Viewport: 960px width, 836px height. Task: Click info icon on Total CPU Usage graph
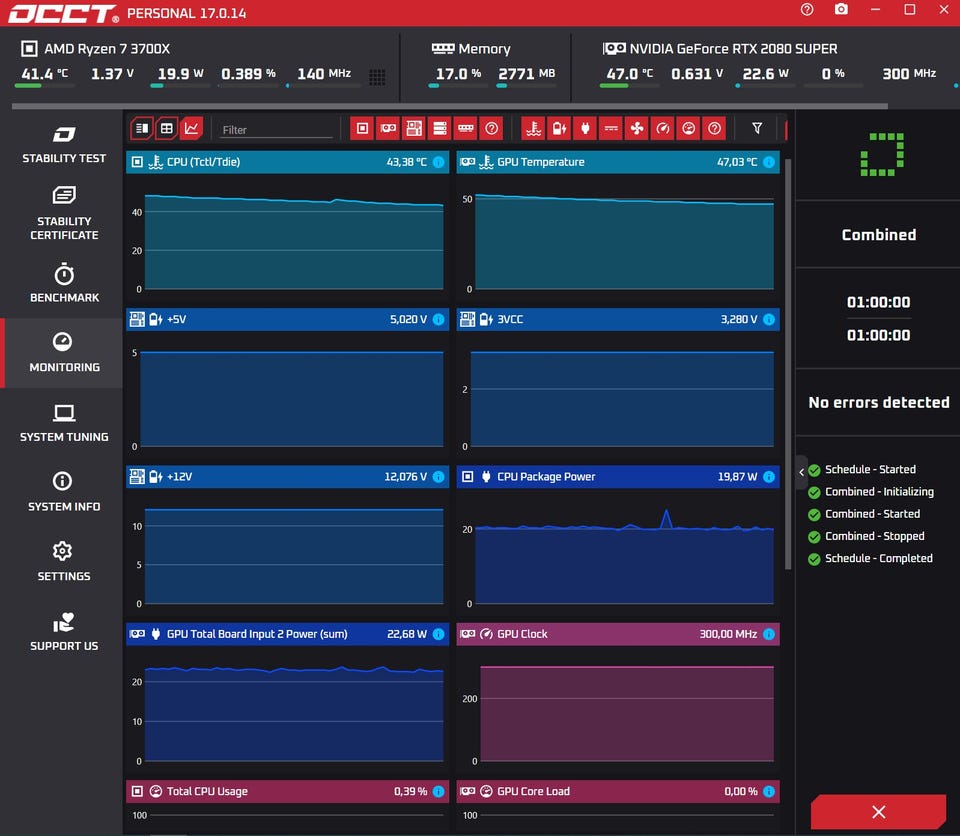438,792
